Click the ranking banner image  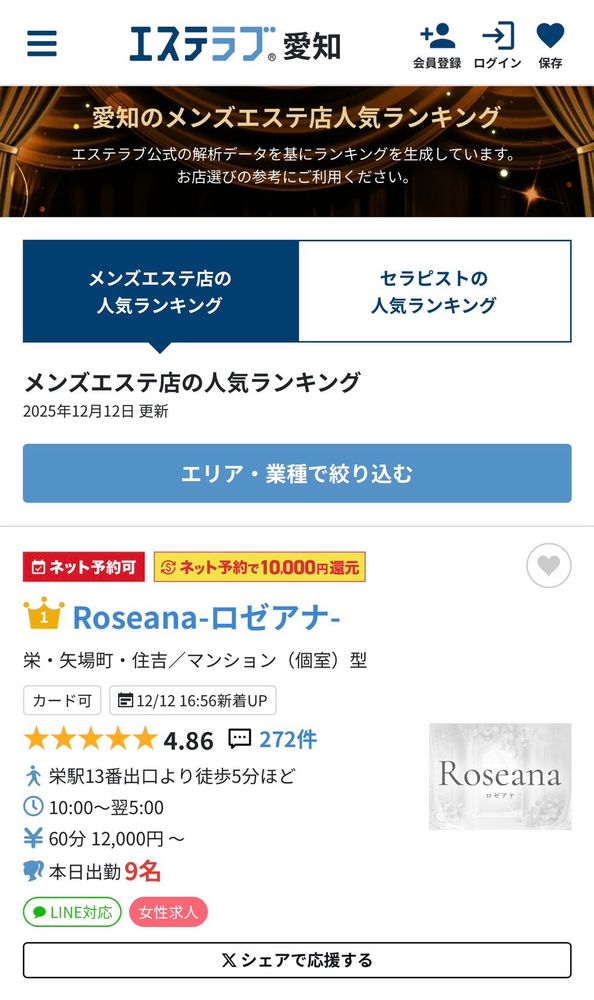point(297,152)
